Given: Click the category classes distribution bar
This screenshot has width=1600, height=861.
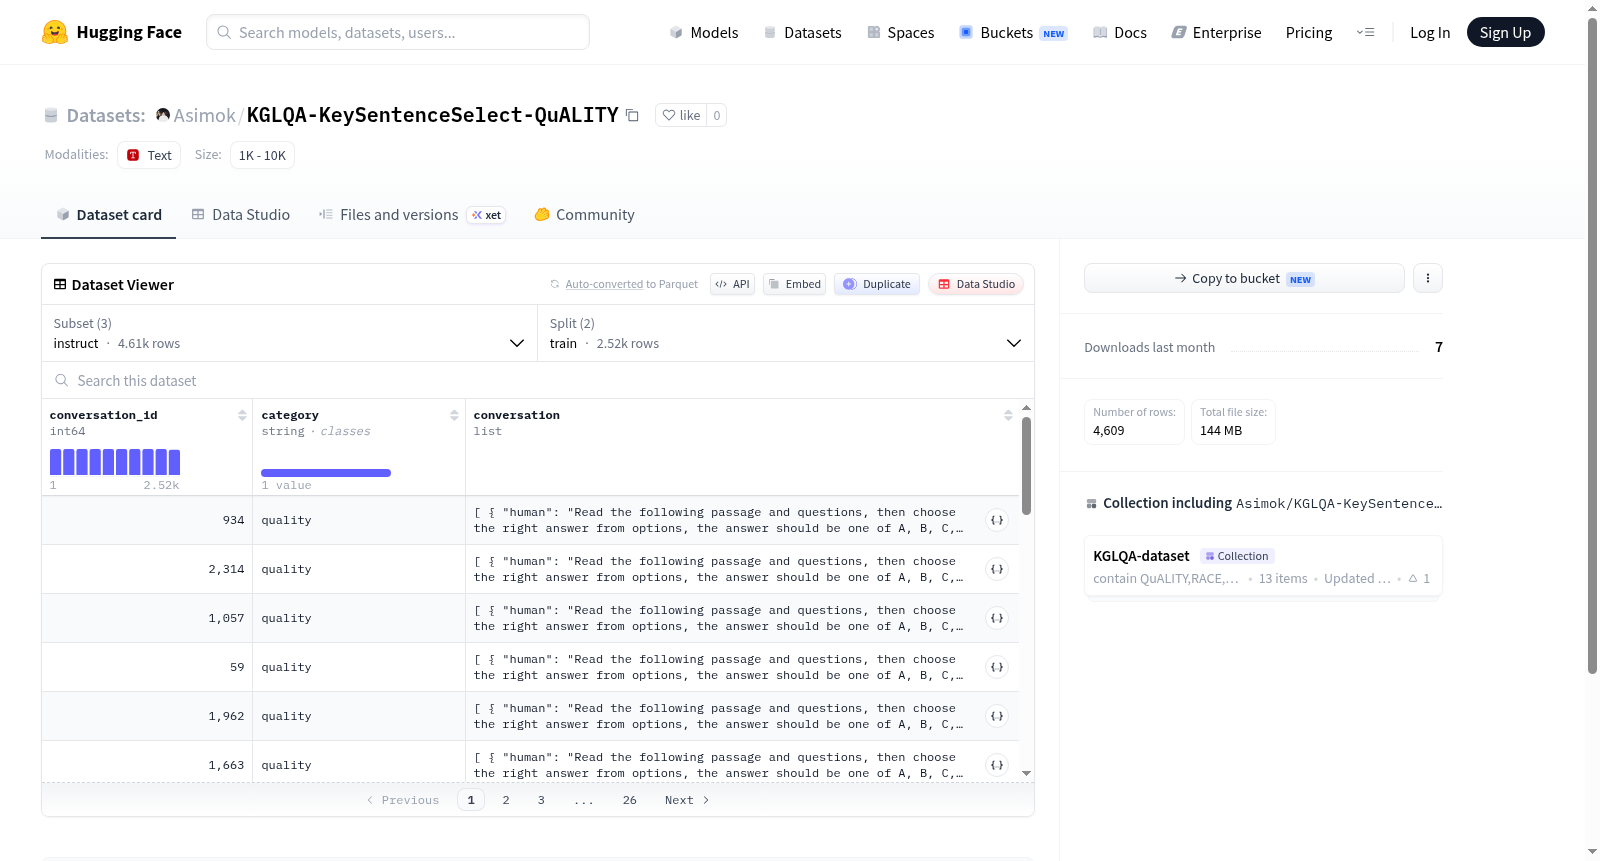Looking at the screenshot, I should [326, 473].
